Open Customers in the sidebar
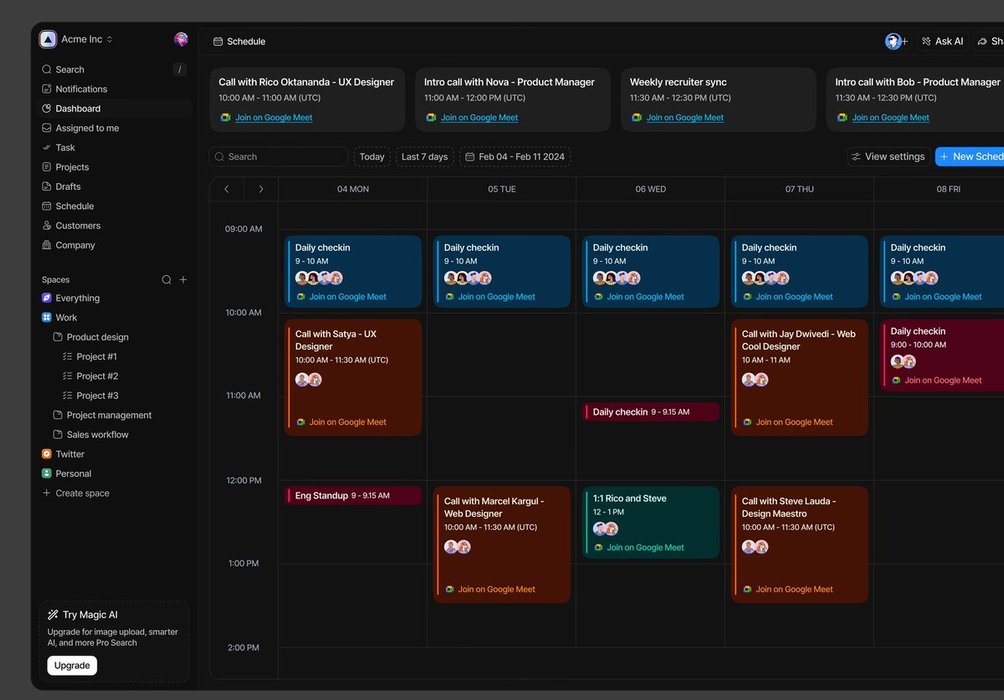Image resolution: width=1004 pixels, height=700 pixels. (114, 225)
